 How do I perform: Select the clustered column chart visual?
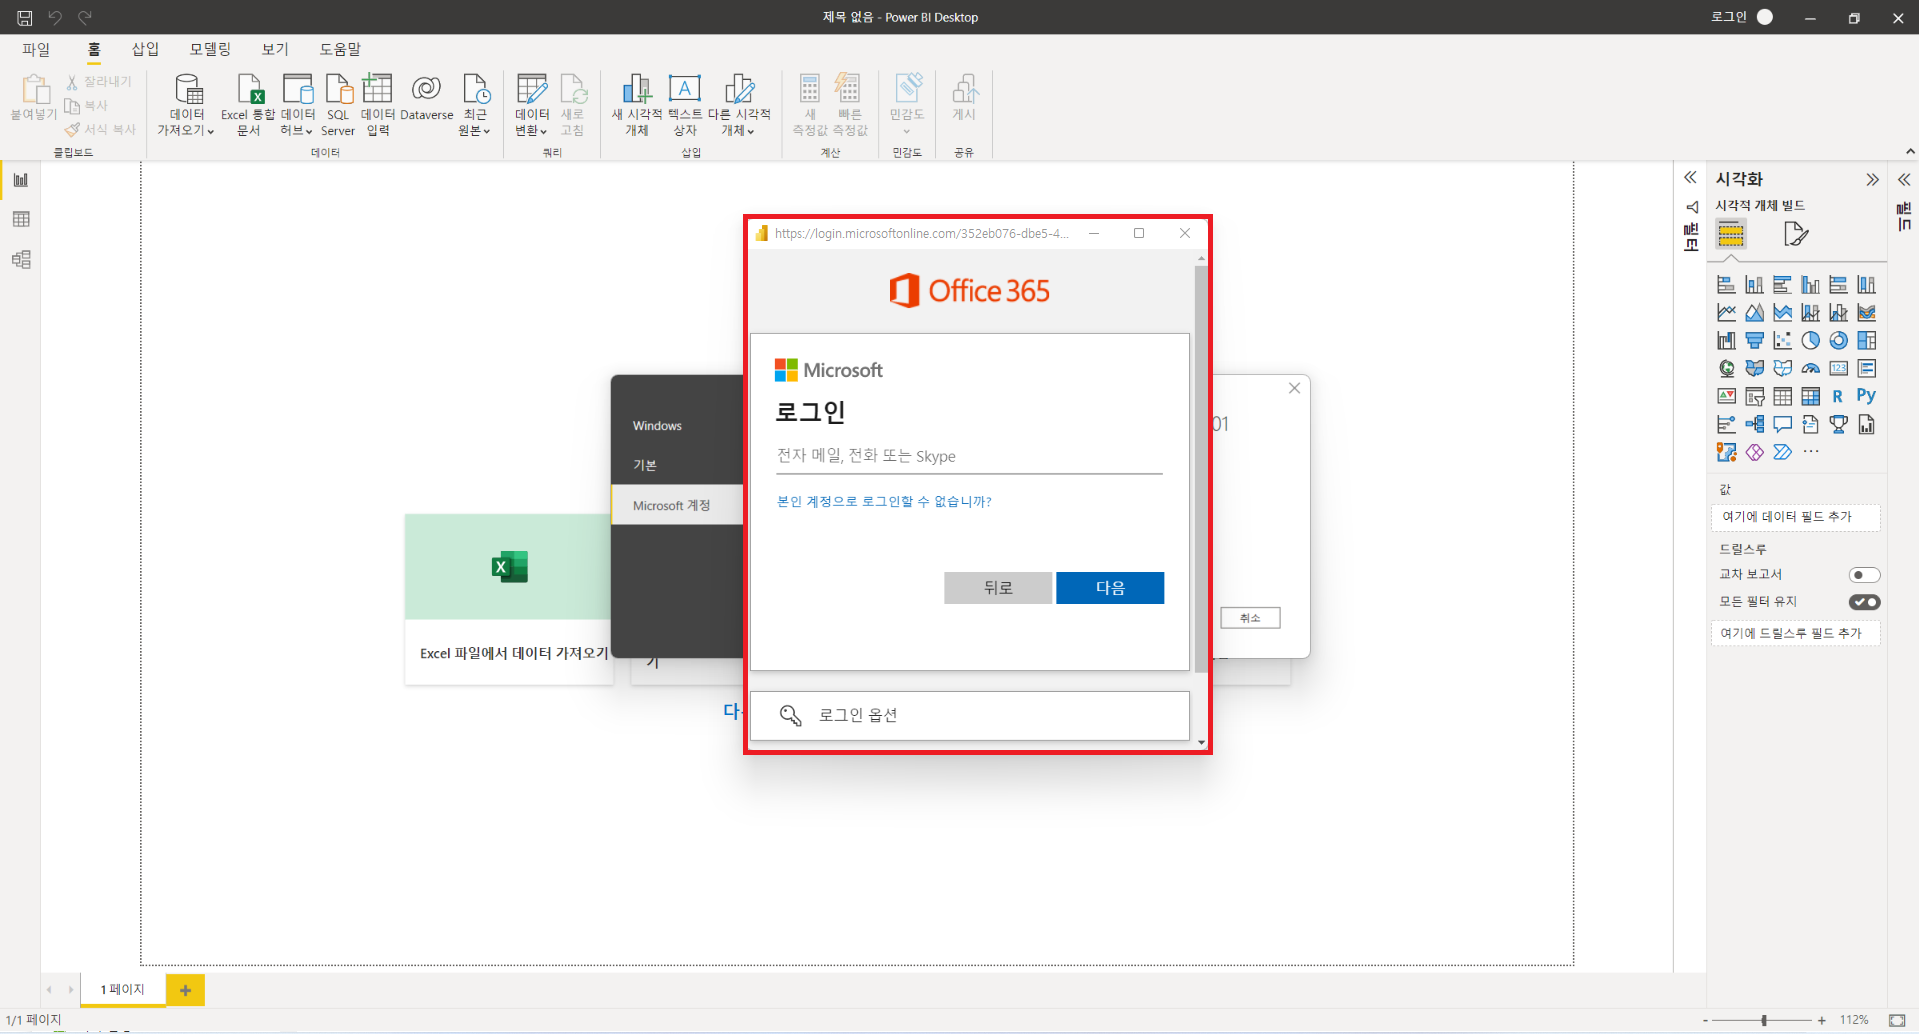(x=1810, y=285)
